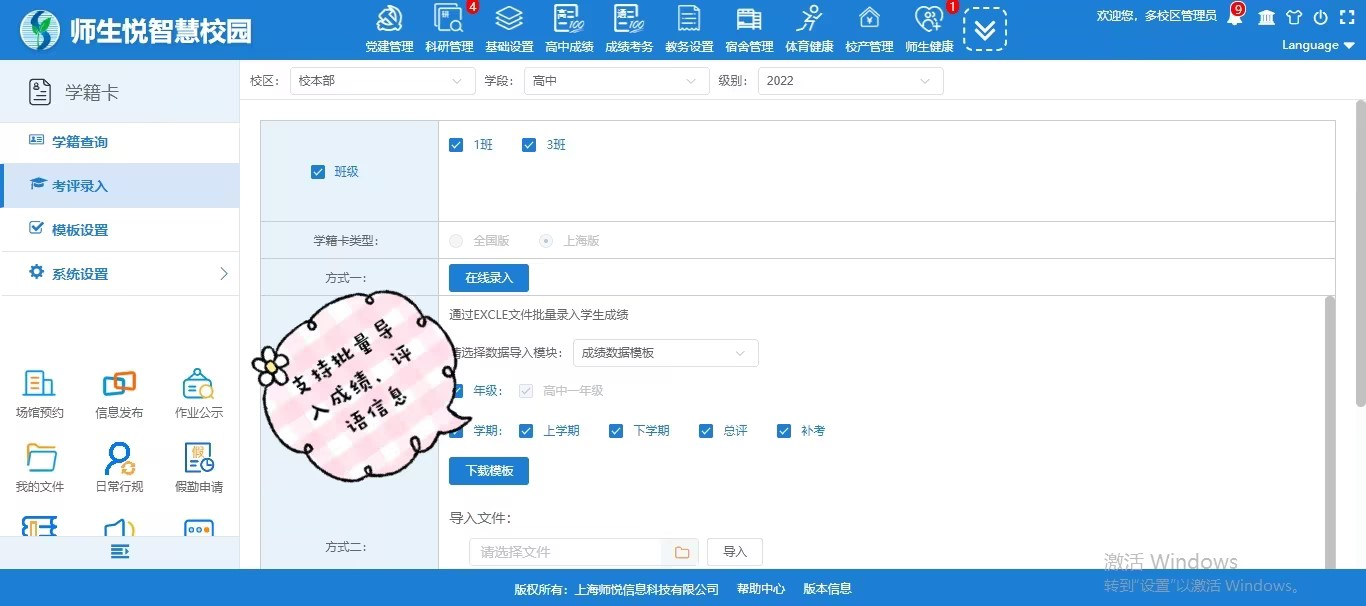Select 模板设置 in the sidebar

click(80, 230)
